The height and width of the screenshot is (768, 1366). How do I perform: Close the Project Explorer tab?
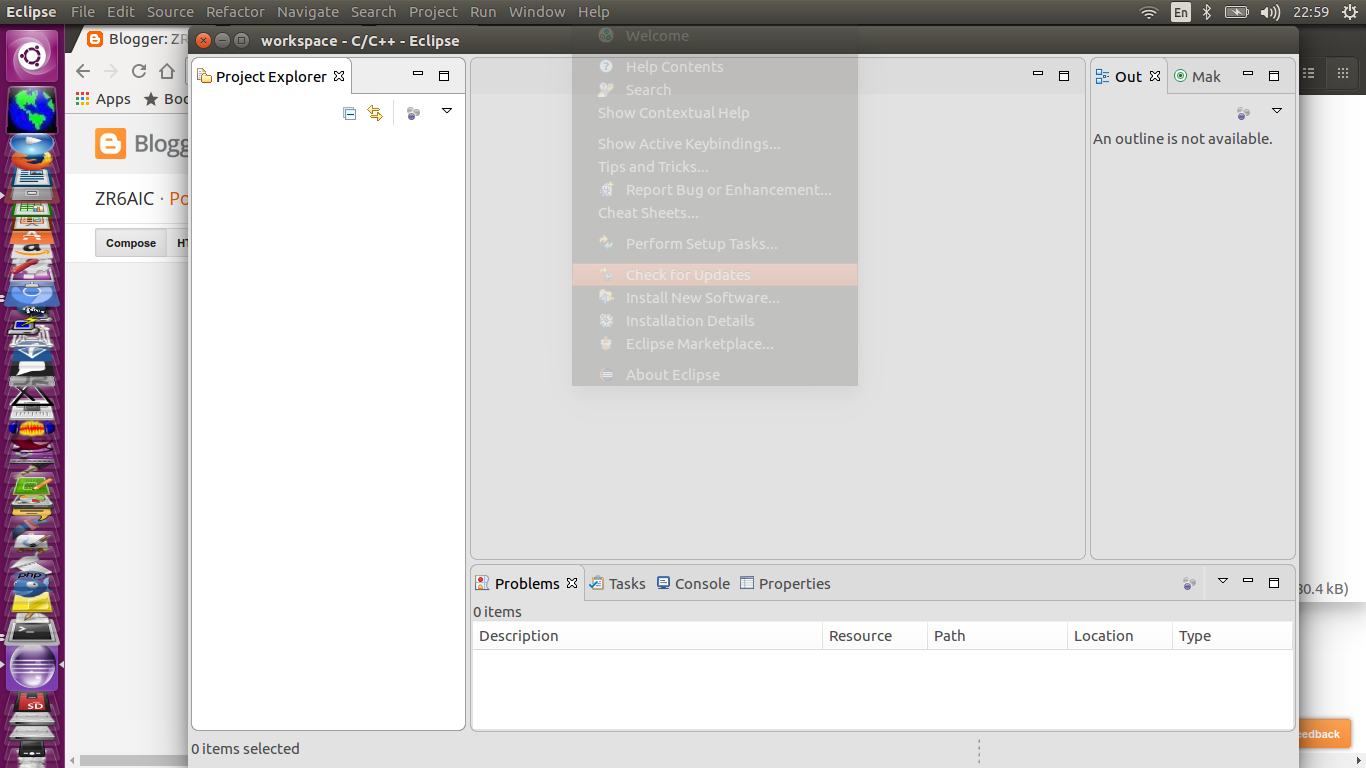tap(339, 76)
